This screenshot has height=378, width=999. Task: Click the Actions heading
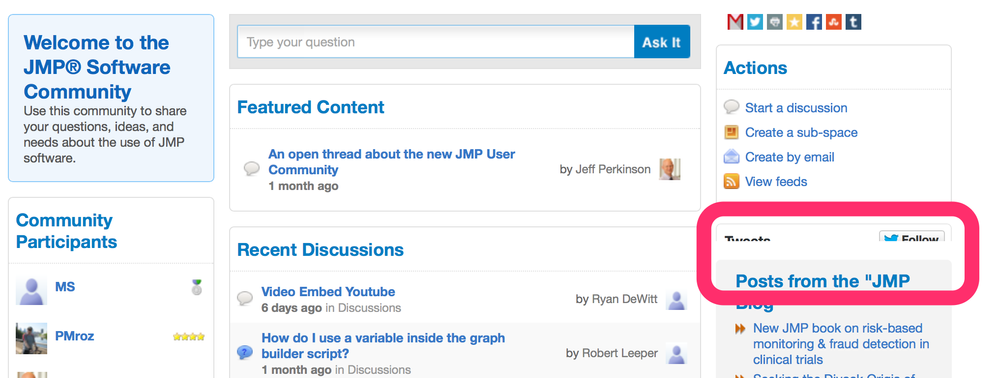(756, 68)
